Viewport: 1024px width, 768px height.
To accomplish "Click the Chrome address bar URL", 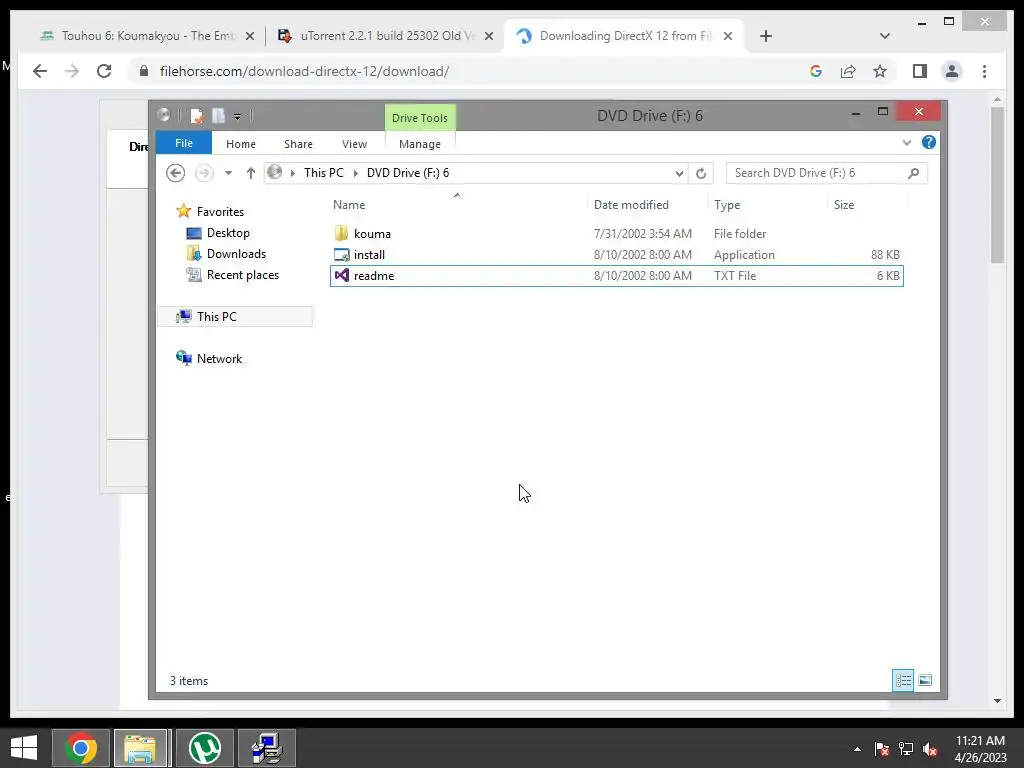I will (x=304, y=71).
